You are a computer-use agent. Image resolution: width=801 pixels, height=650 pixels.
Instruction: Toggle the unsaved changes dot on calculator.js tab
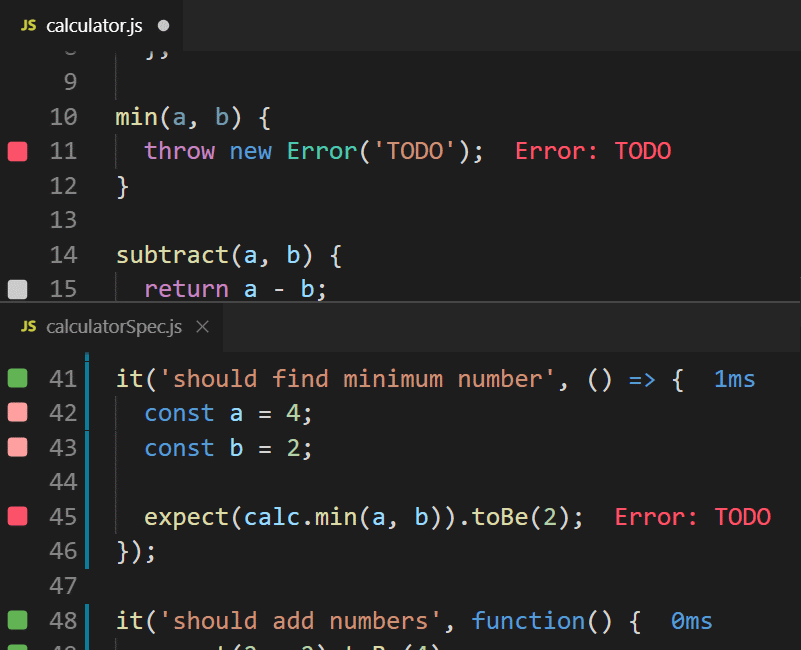pyautogui.click(x=162, y=25)
